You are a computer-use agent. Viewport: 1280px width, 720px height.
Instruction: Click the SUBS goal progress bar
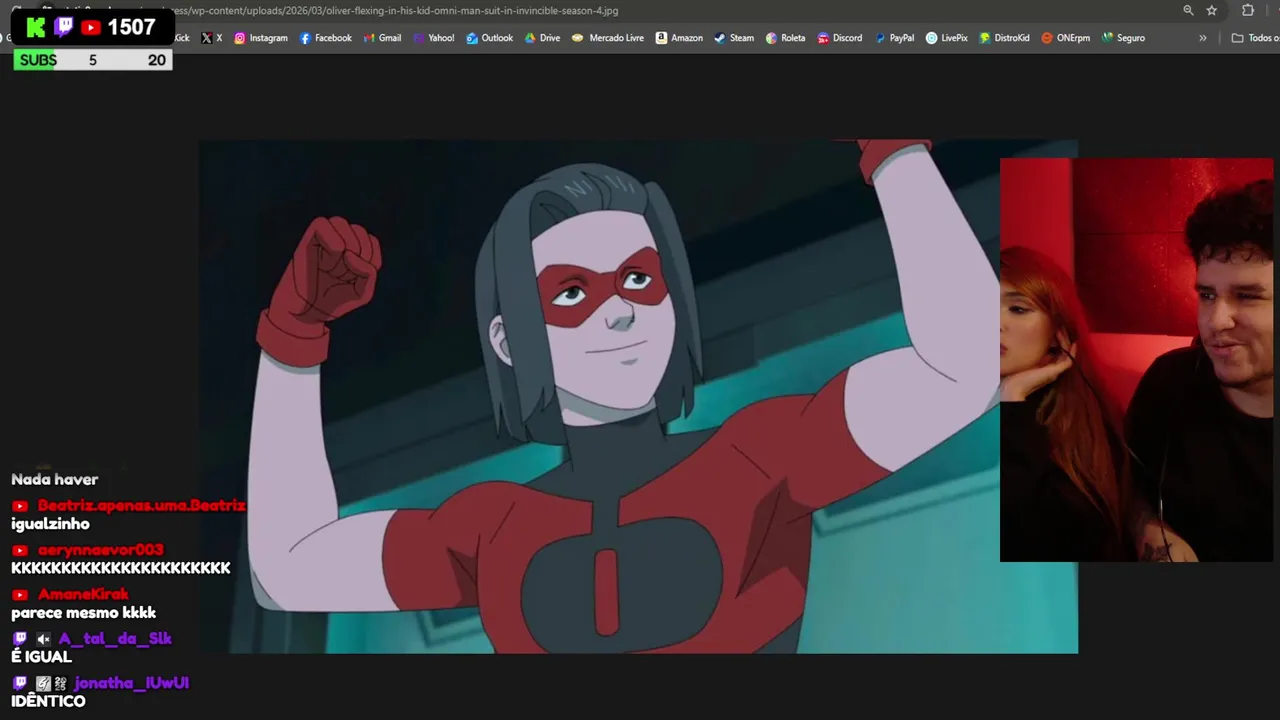(93, 60)
